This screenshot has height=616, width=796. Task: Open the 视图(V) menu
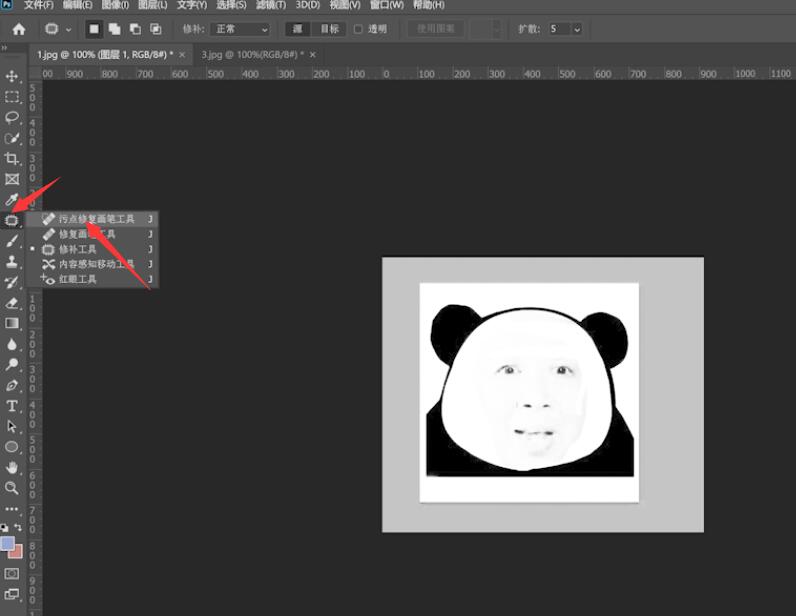pyautogui.click(x=345, y=5)
